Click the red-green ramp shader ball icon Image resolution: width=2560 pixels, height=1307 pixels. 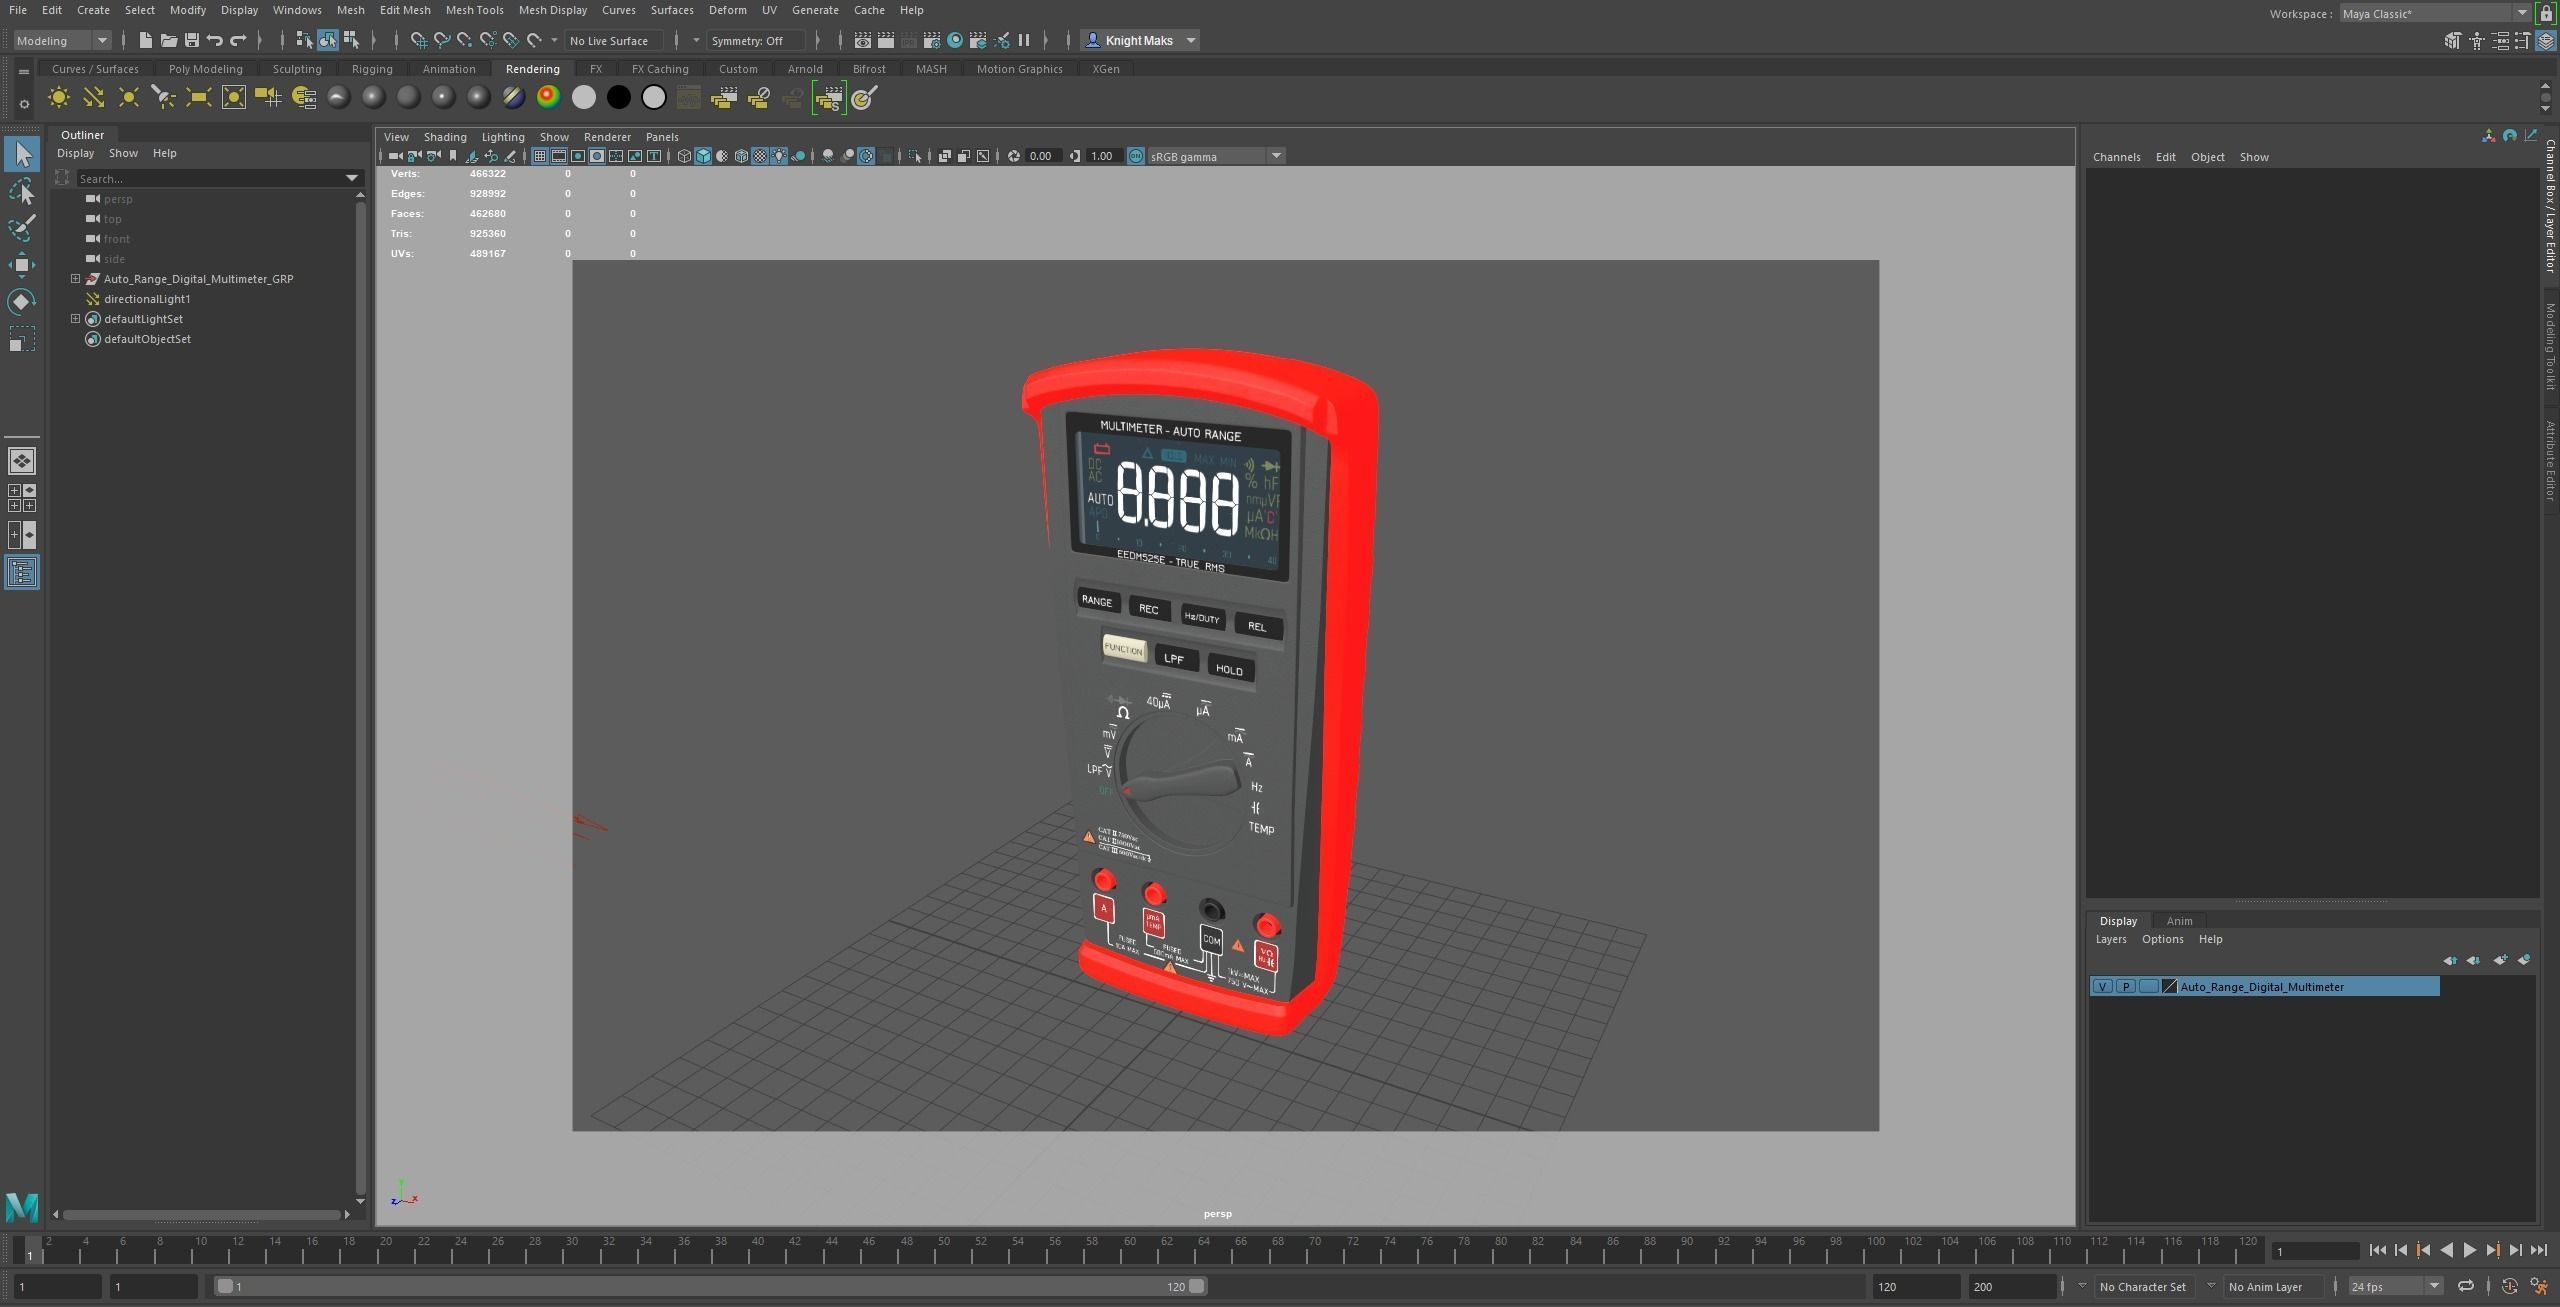(x=548, y=98)
